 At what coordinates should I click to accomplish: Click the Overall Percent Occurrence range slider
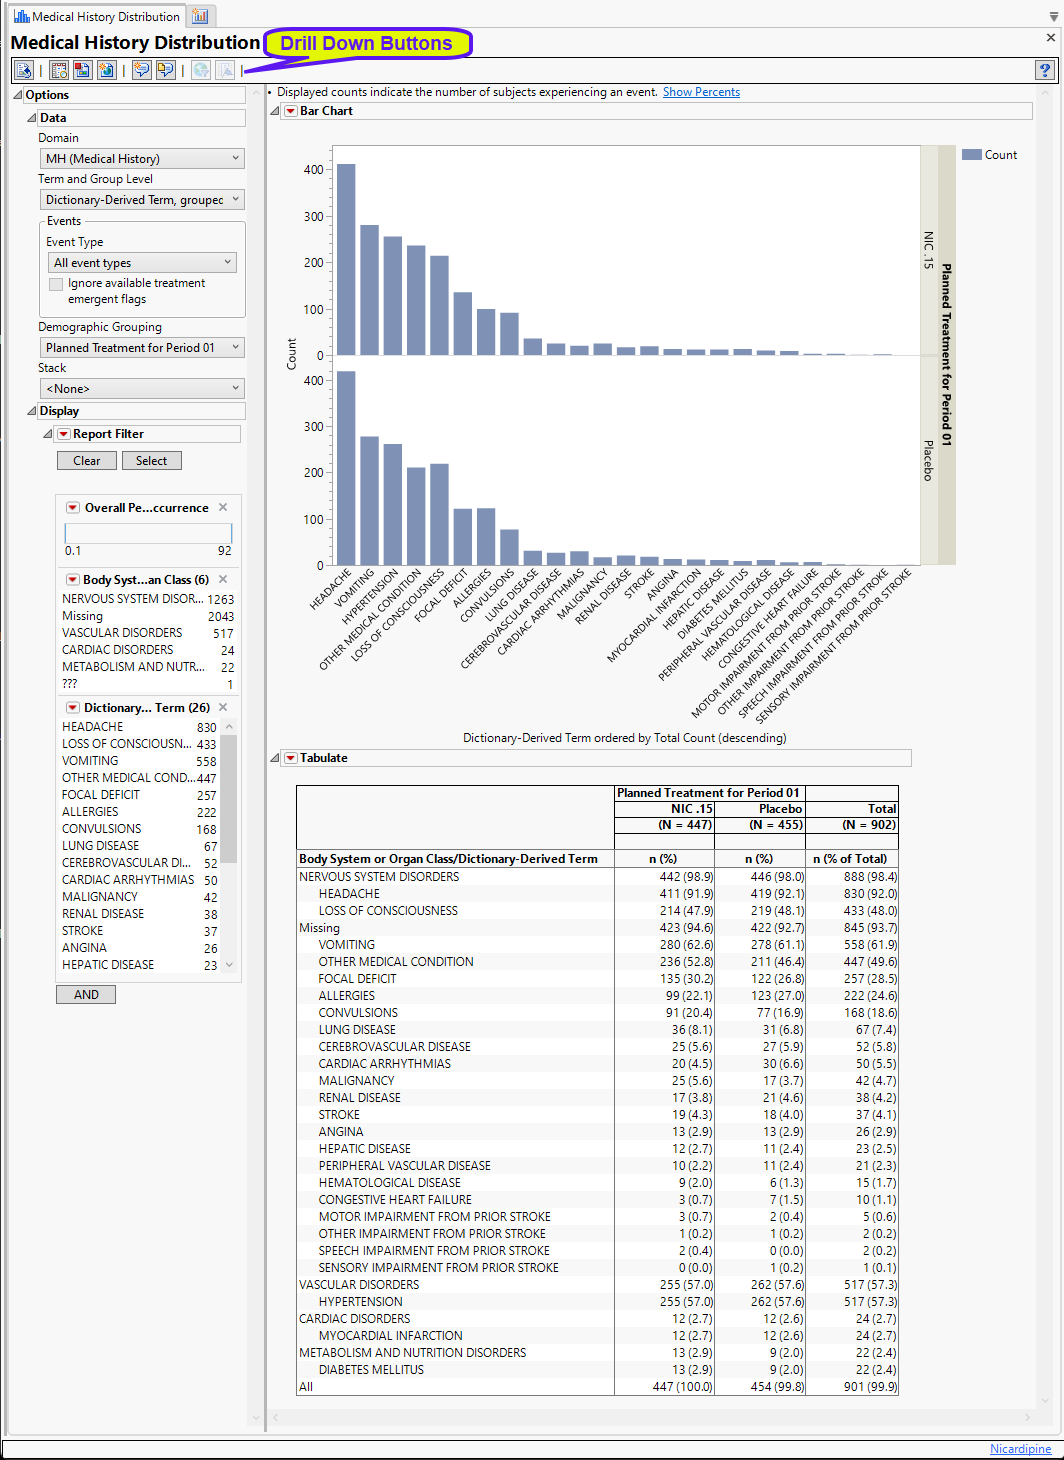click(148, 533)
